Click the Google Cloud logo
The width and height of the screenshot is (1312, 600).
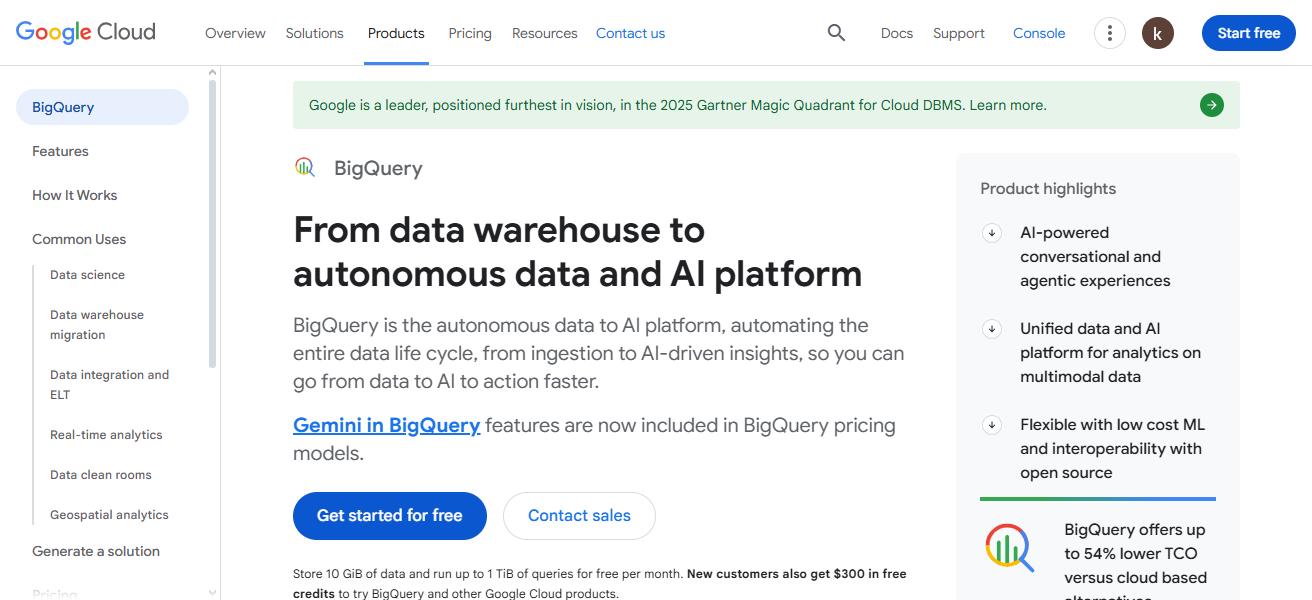tap(85, 31)
